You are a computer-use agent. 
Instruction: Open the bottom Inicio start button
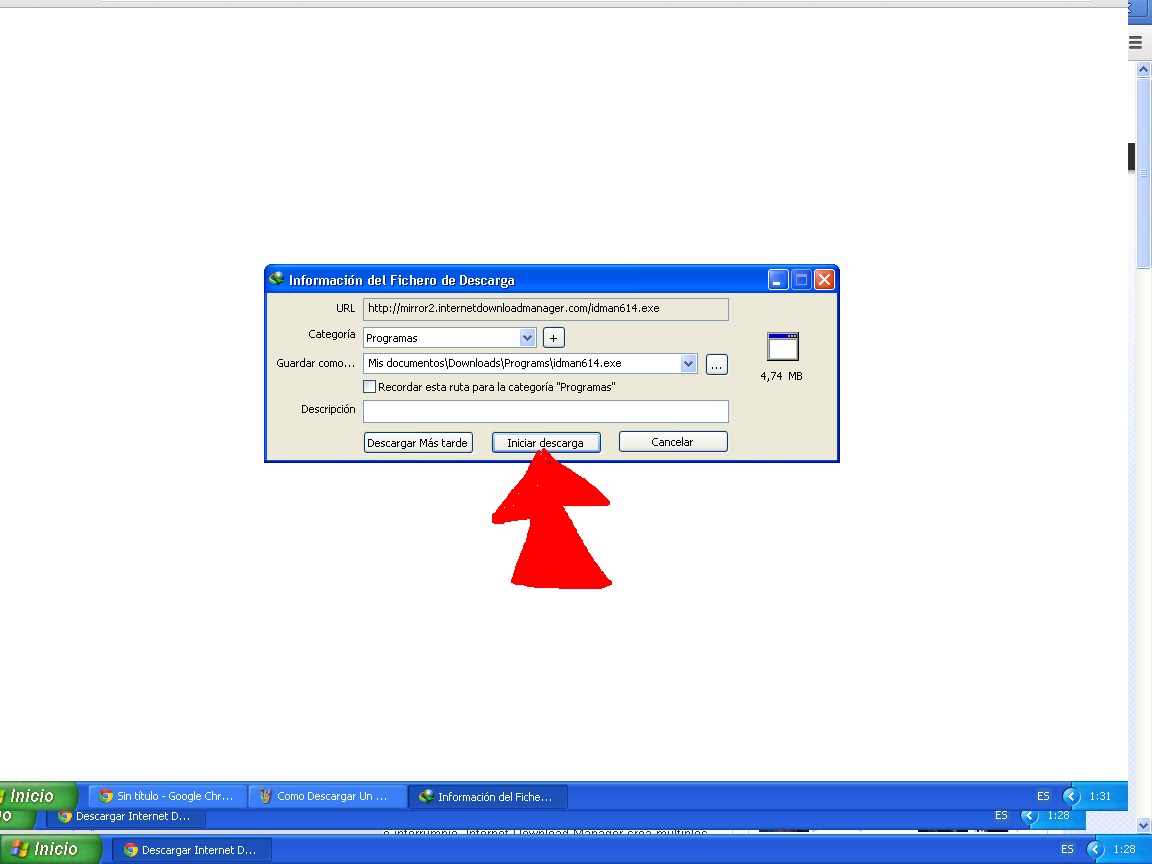point(50,849)
